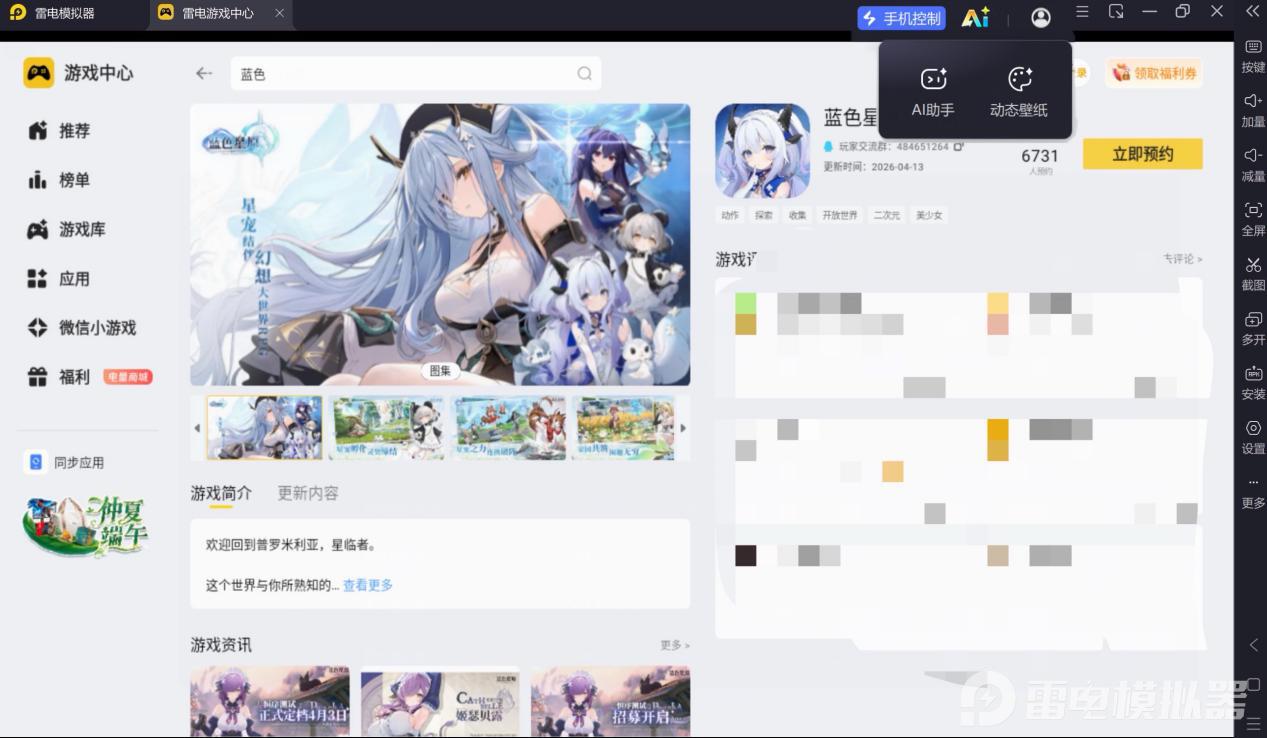Viewport: 1267px width, 738px height.
Task: Click the 手机控制 button
Action: (x=901, y=18)
